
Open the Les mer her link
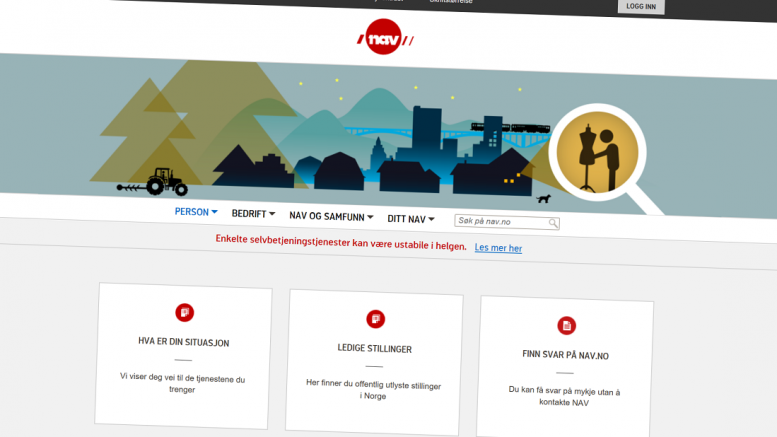tap(498, 248)
